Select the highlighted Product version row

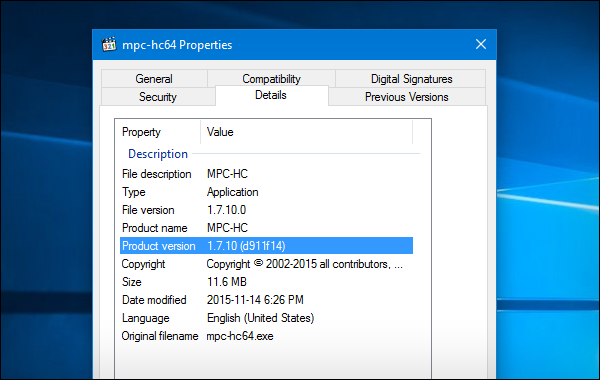tap(266, 246)
